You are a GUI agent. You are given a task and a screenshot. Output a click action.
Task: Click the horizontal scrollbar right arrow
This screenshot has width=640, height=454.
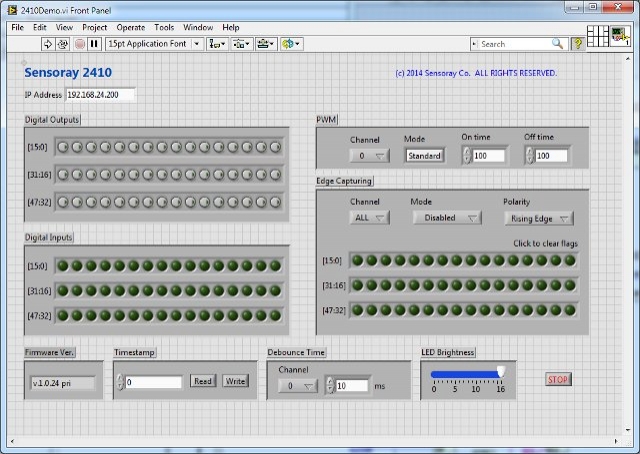616,441
